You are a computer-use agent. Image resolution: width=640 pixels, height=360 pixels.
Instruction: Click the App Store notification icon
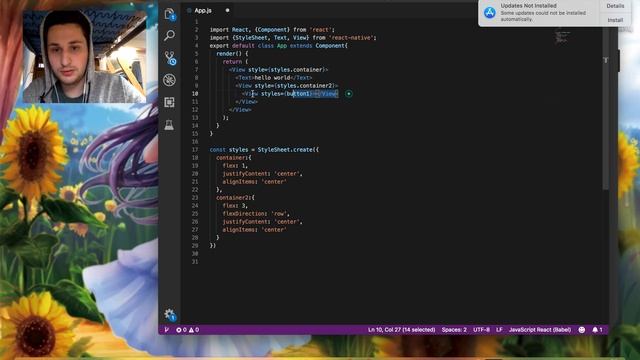[490, 12]
